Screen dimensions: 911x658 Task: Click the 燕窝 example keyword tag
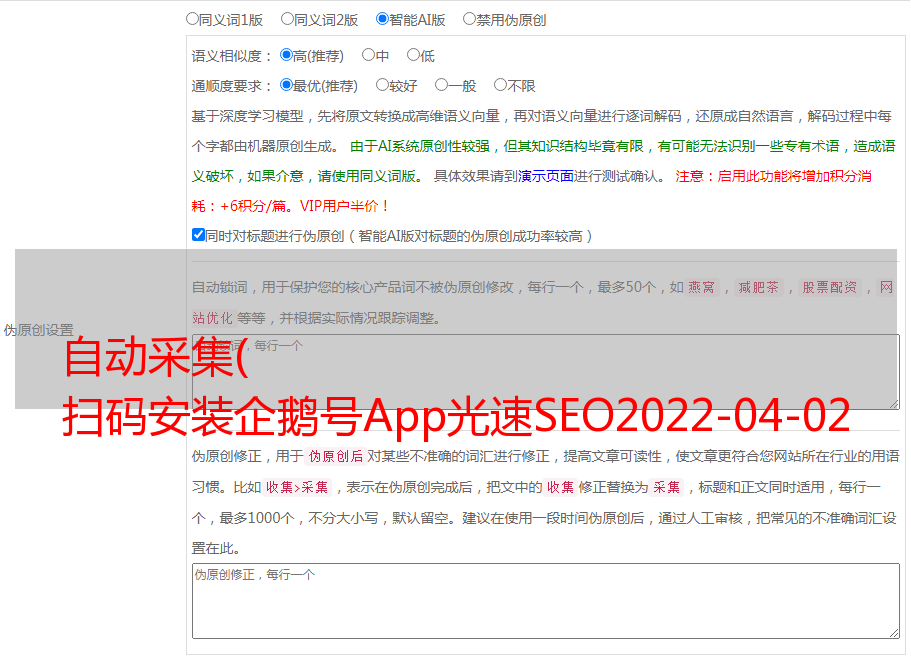click(x=701, y=287)
